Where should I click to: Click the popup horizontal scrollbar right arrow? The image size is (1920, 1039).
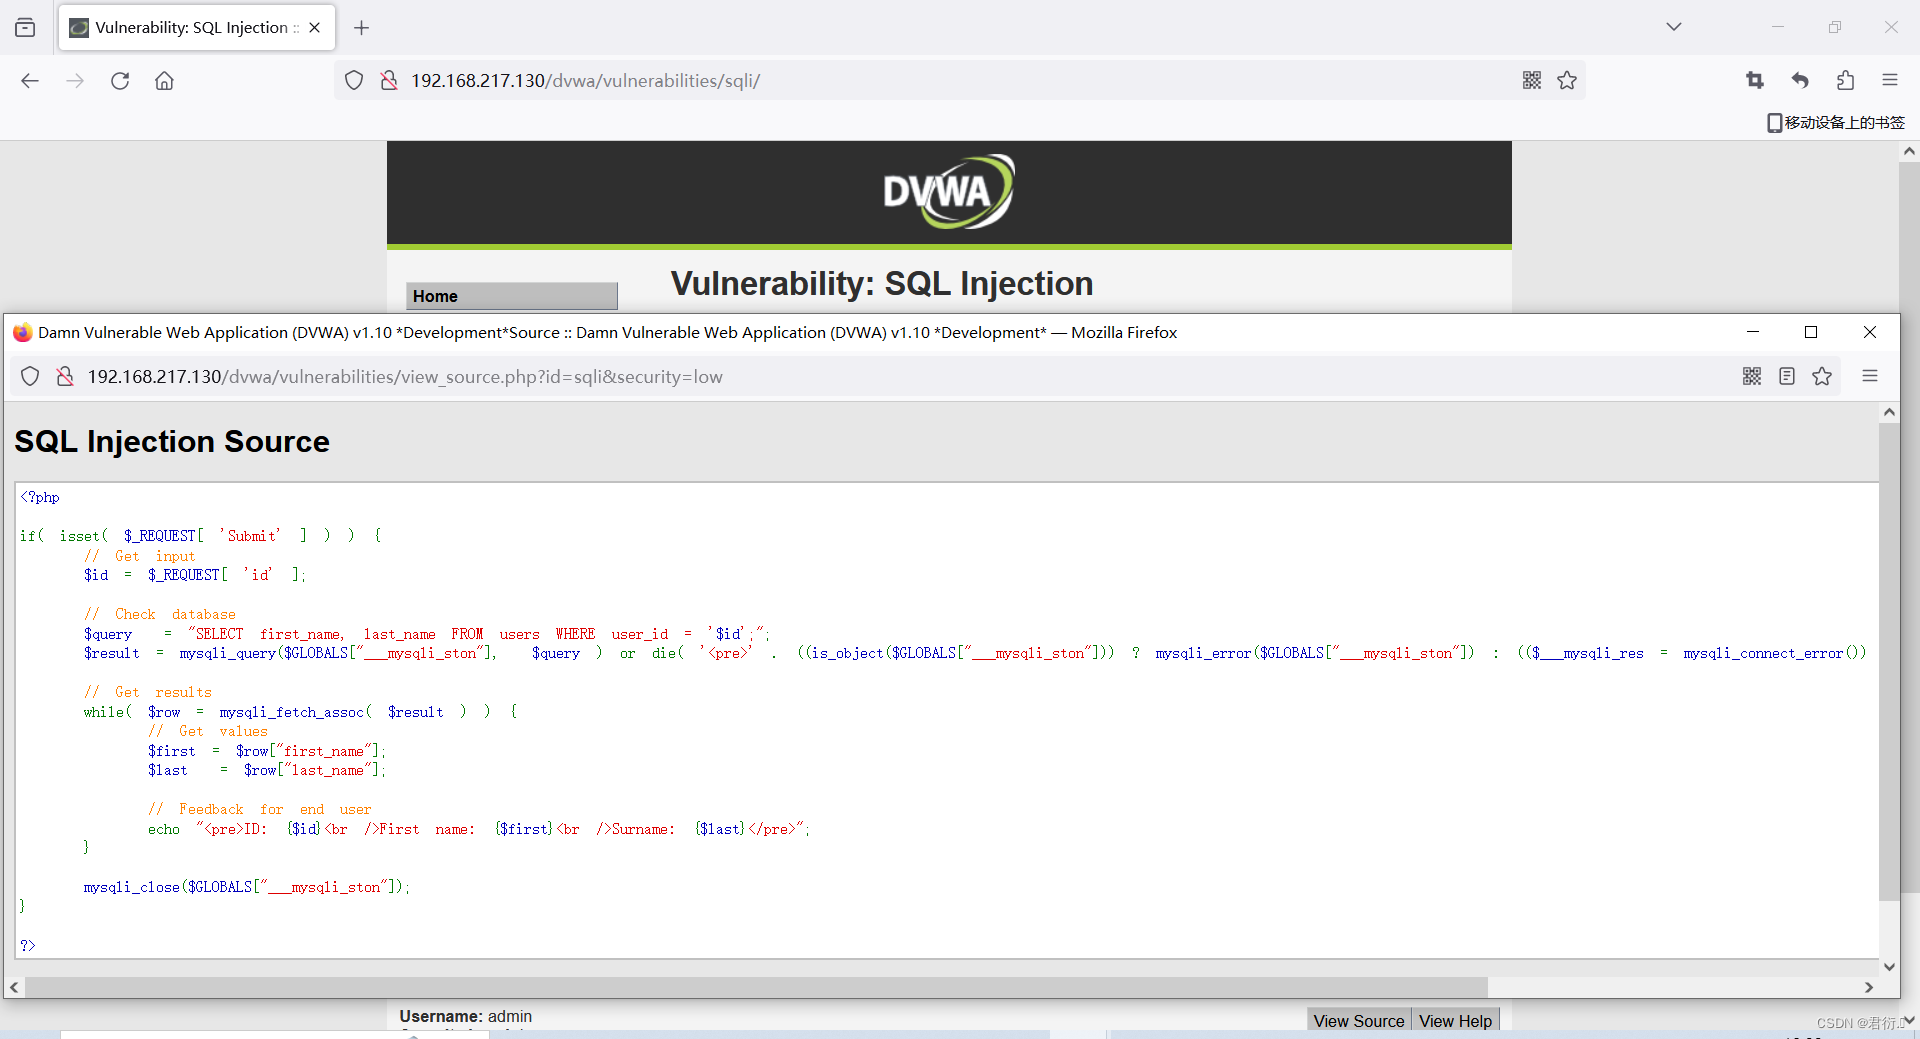pos(1869,987)
